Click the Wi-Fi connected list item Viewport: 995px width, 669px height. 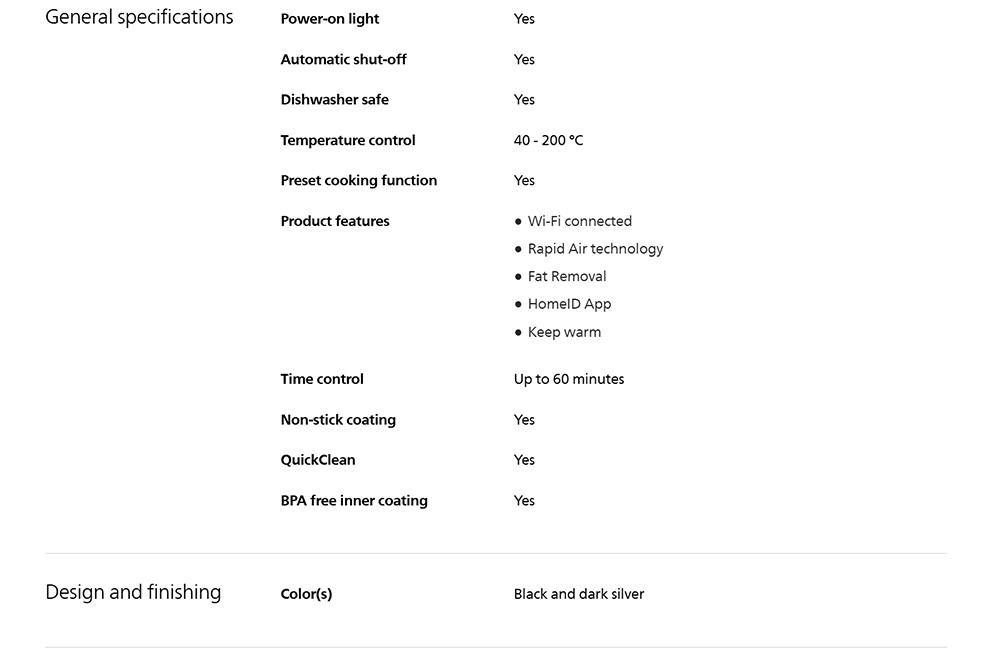(579, 221)
